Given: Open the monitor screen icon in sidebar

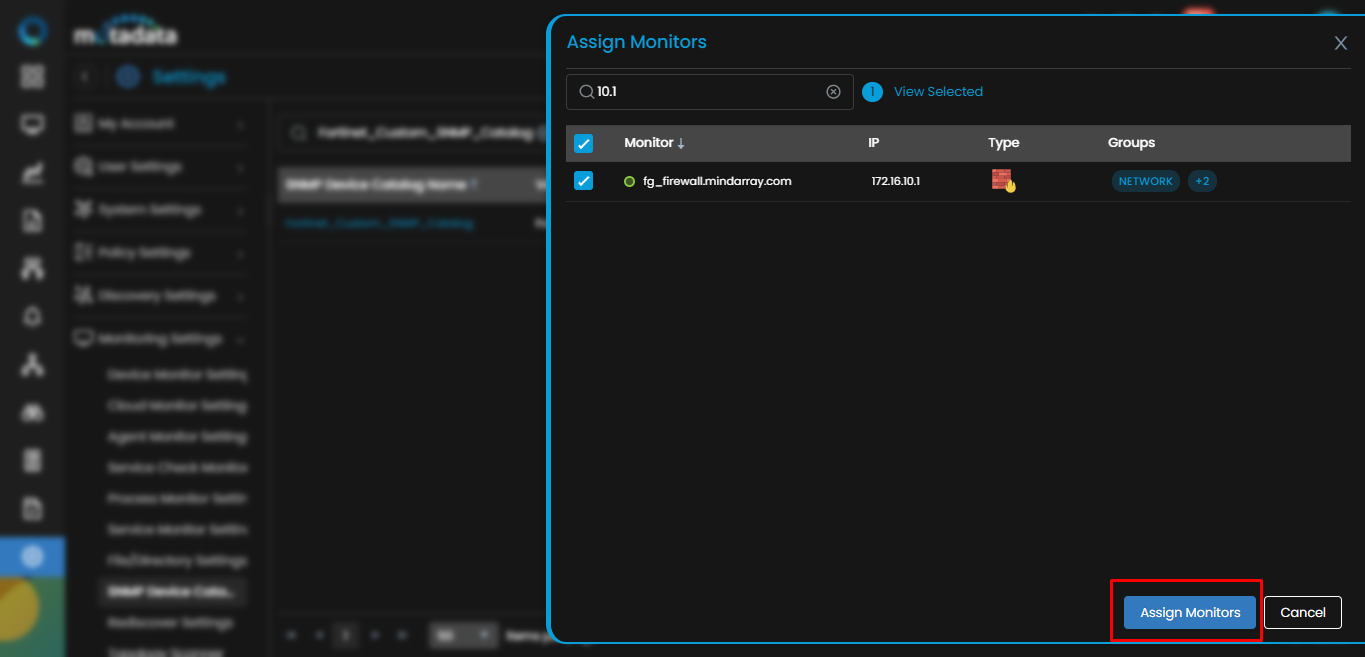Looking at the screenshot, I should click(x=33, y=125).
